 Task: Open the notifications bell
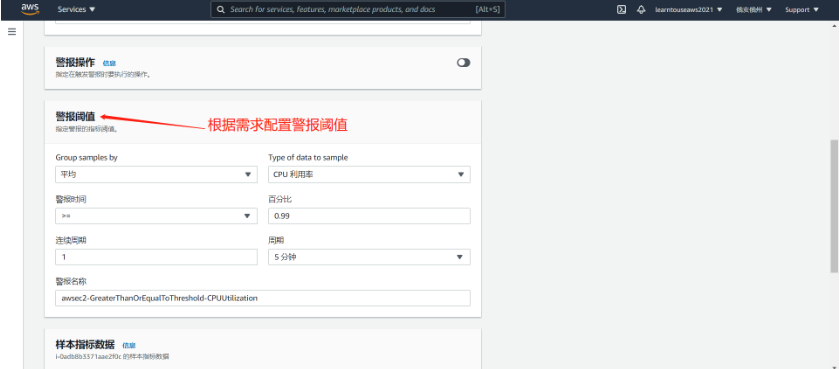(641, 10)
